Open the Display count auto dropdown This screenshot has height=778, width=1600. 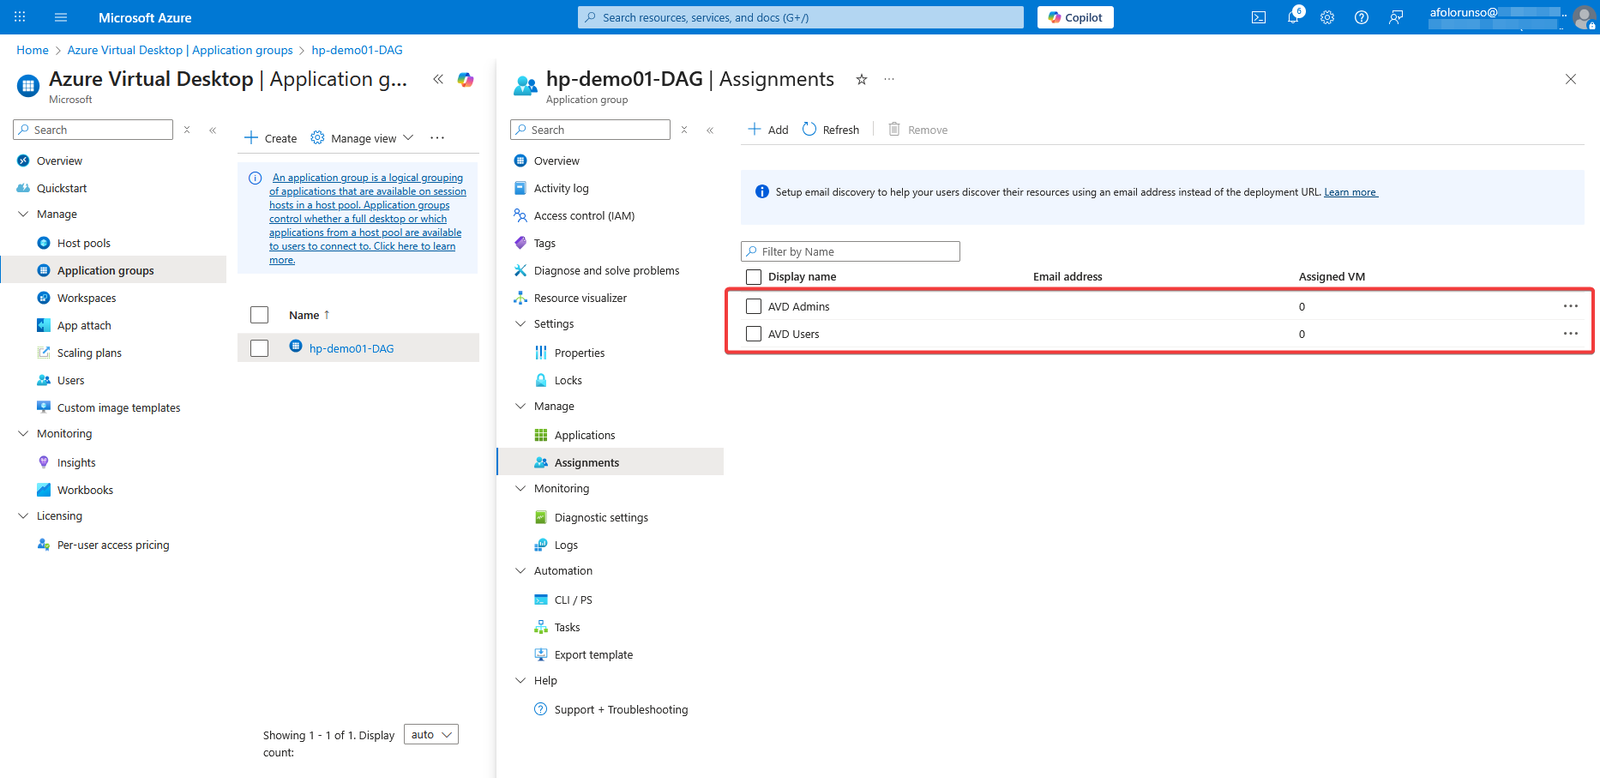[x=431, y=735]
